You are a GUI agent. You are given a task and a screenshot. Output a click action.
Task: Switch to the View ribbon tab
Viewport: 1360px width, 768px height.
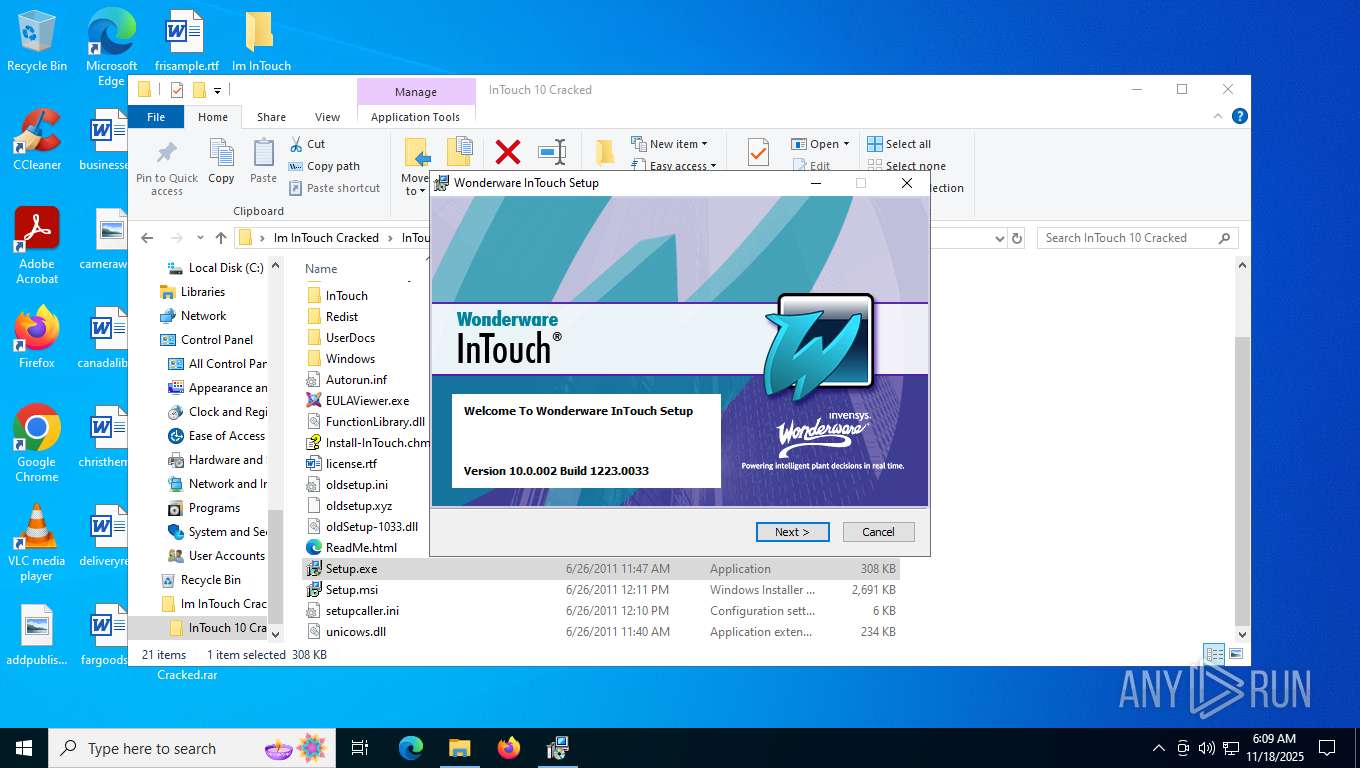328,117
